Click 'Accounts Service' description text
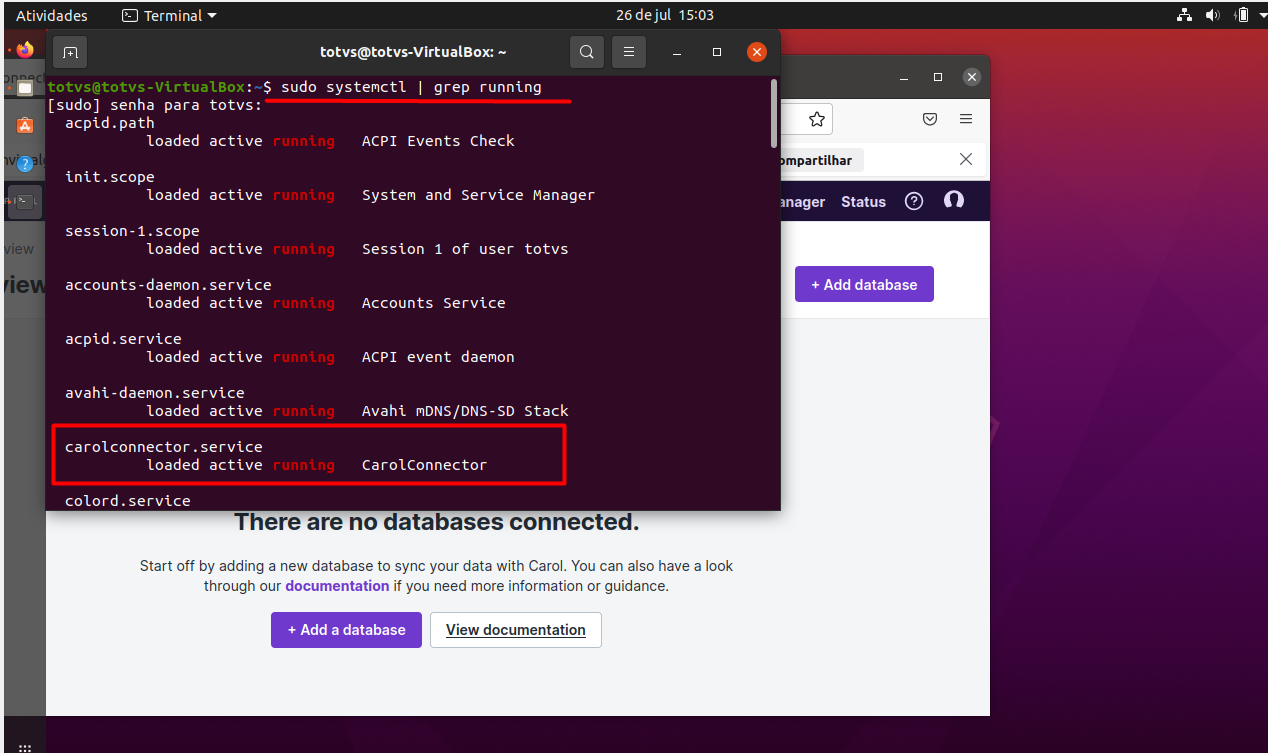Image resolution: width=1268 pixels, height=753 pixels. (x=434, y=303)
